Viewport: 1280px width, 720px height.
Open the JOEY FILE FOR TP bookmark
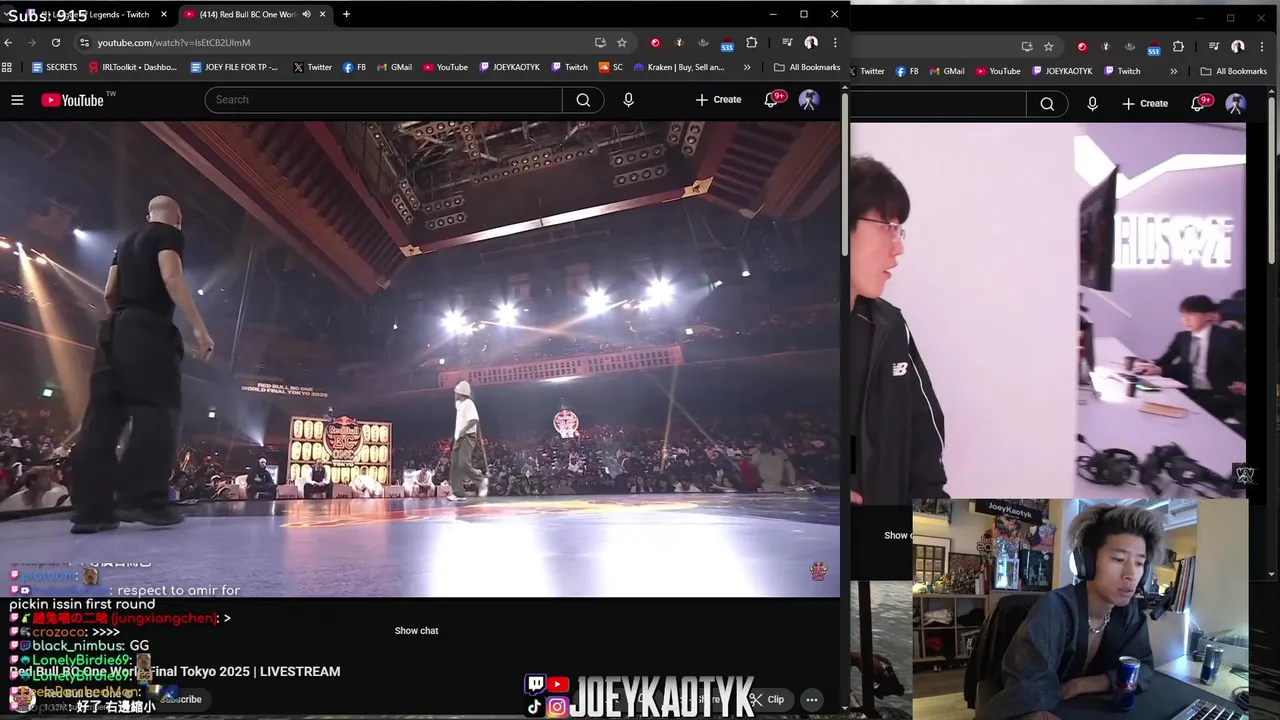click(233, 68)
